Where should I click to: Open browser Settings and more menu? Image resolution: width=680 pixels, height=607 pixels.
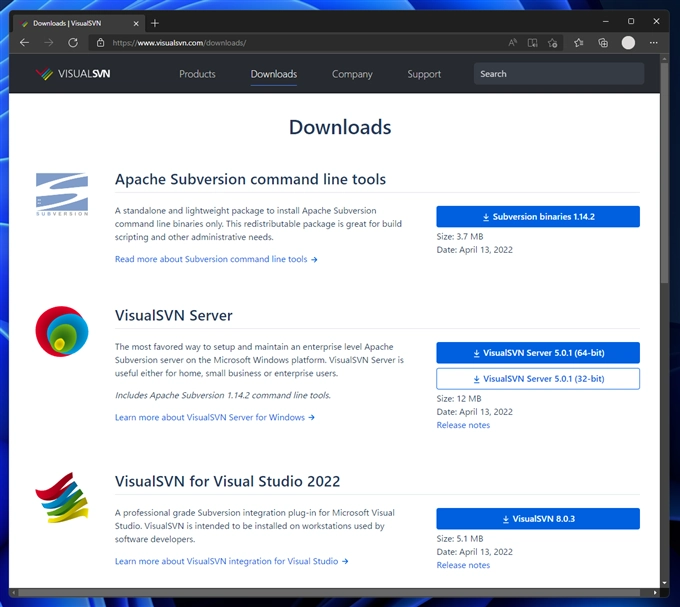654,42
